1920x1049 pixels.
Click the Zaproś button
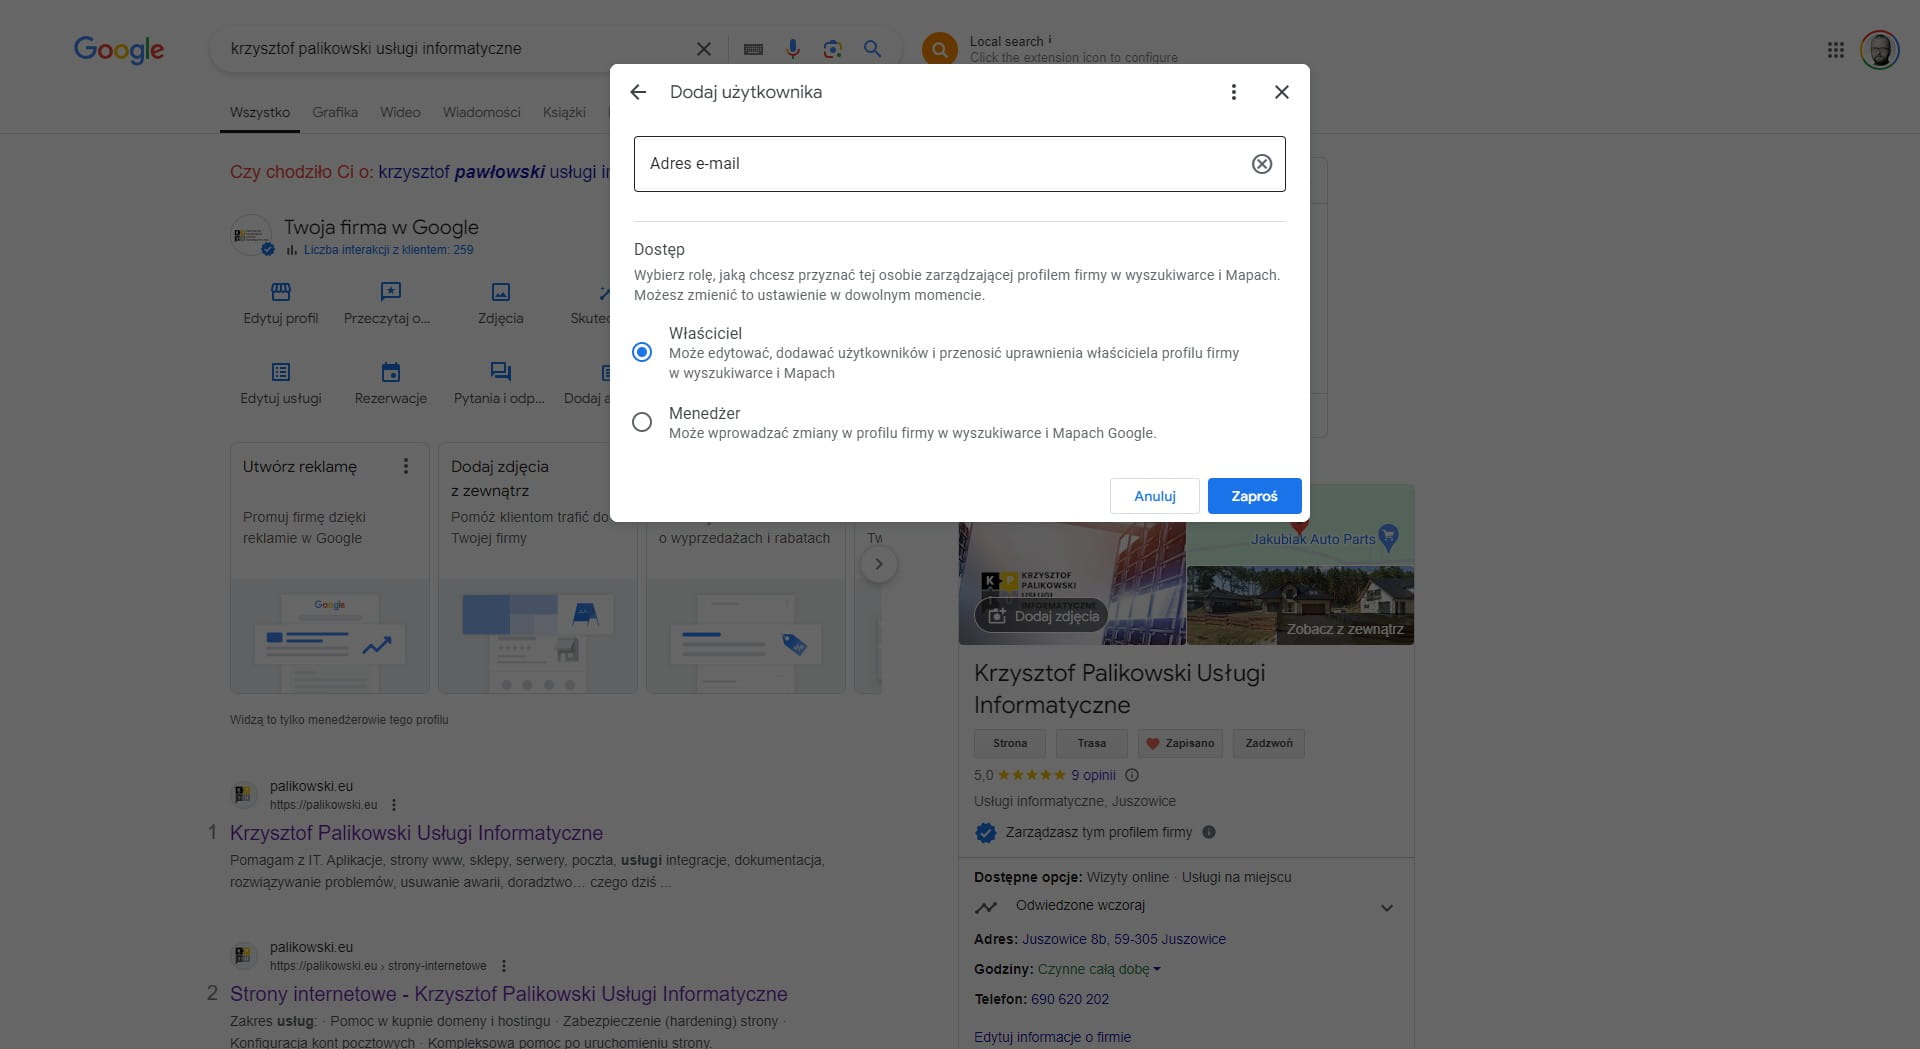click(x=1254, y=496)
